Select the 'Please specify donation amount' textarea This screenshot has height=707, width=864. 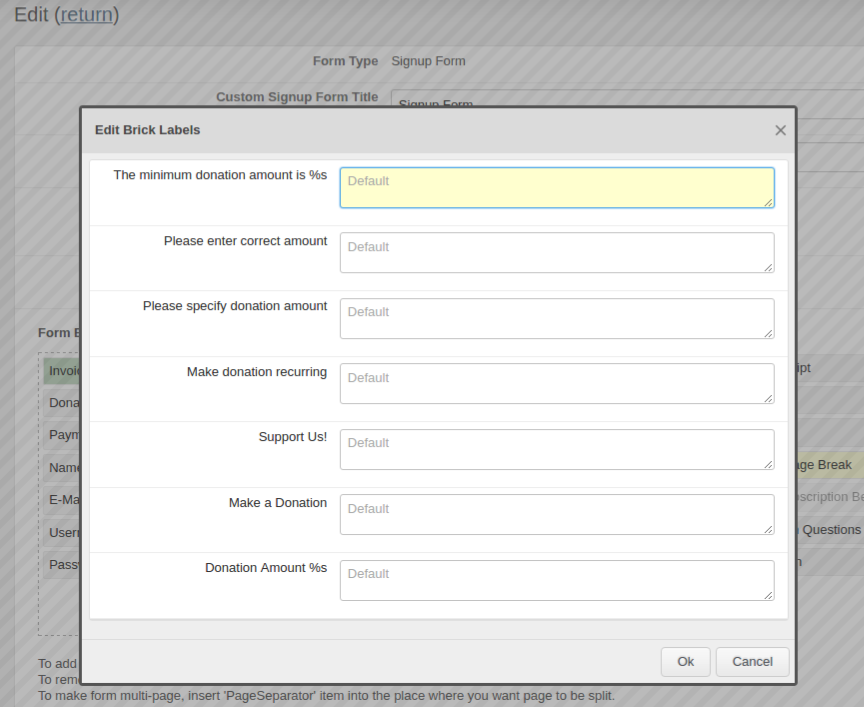(556, 318)
